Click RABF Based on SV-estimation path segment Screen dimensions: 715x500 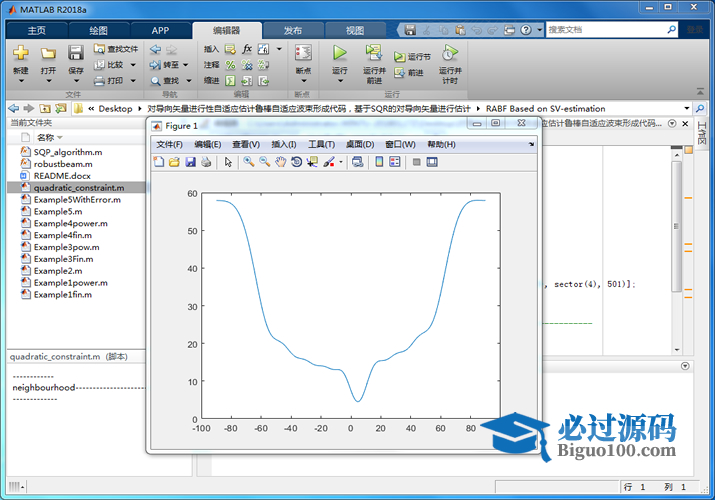545,108
